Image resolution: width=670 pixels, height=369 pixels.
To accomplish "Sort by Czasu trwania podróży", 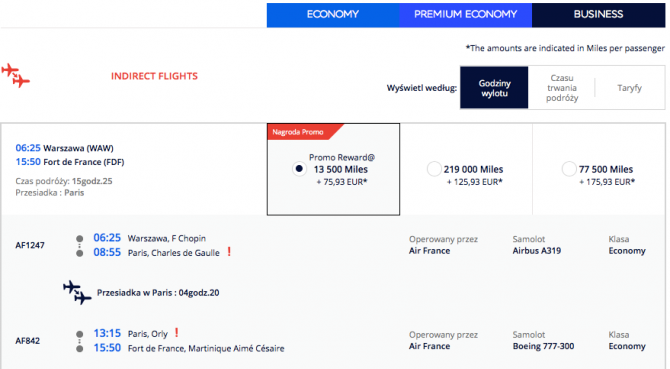I will pyautogui.click(x=562, y=88).
